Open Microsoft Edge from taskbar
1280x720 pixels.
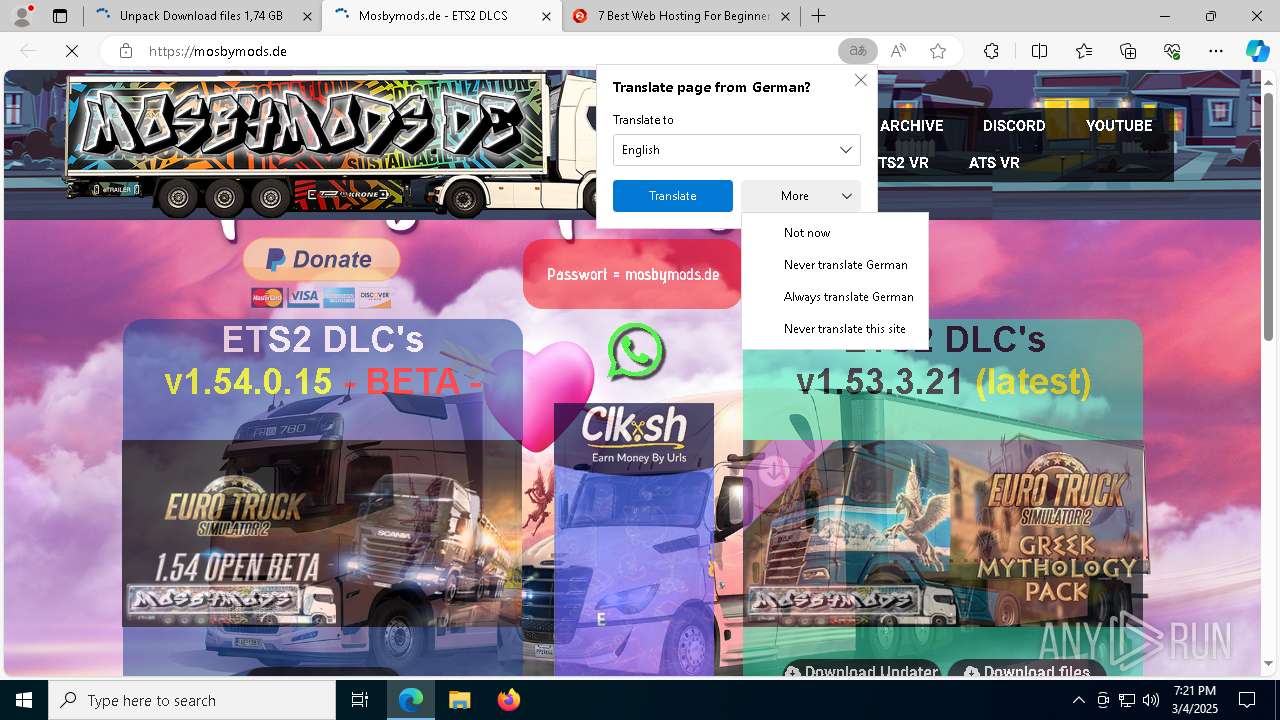(x=411, y=700)
